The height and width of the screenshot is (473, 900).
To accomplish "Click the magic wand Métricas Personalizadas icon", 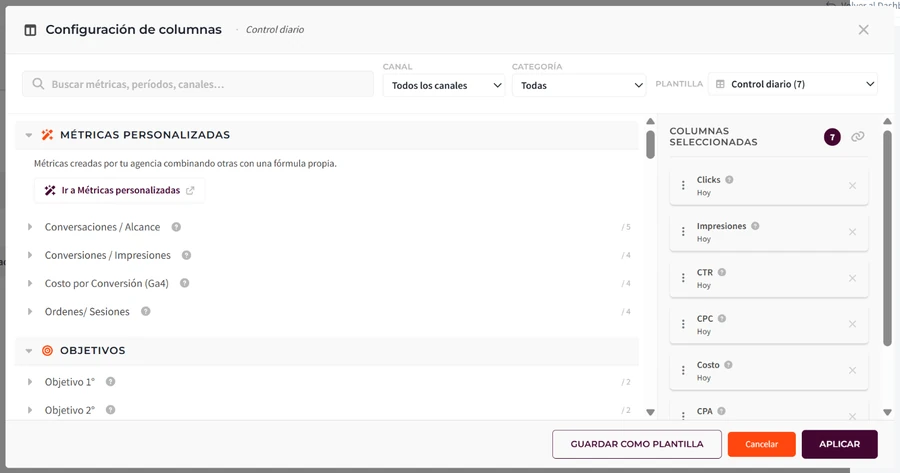I will pyautogui.click(x=47, y=135).
